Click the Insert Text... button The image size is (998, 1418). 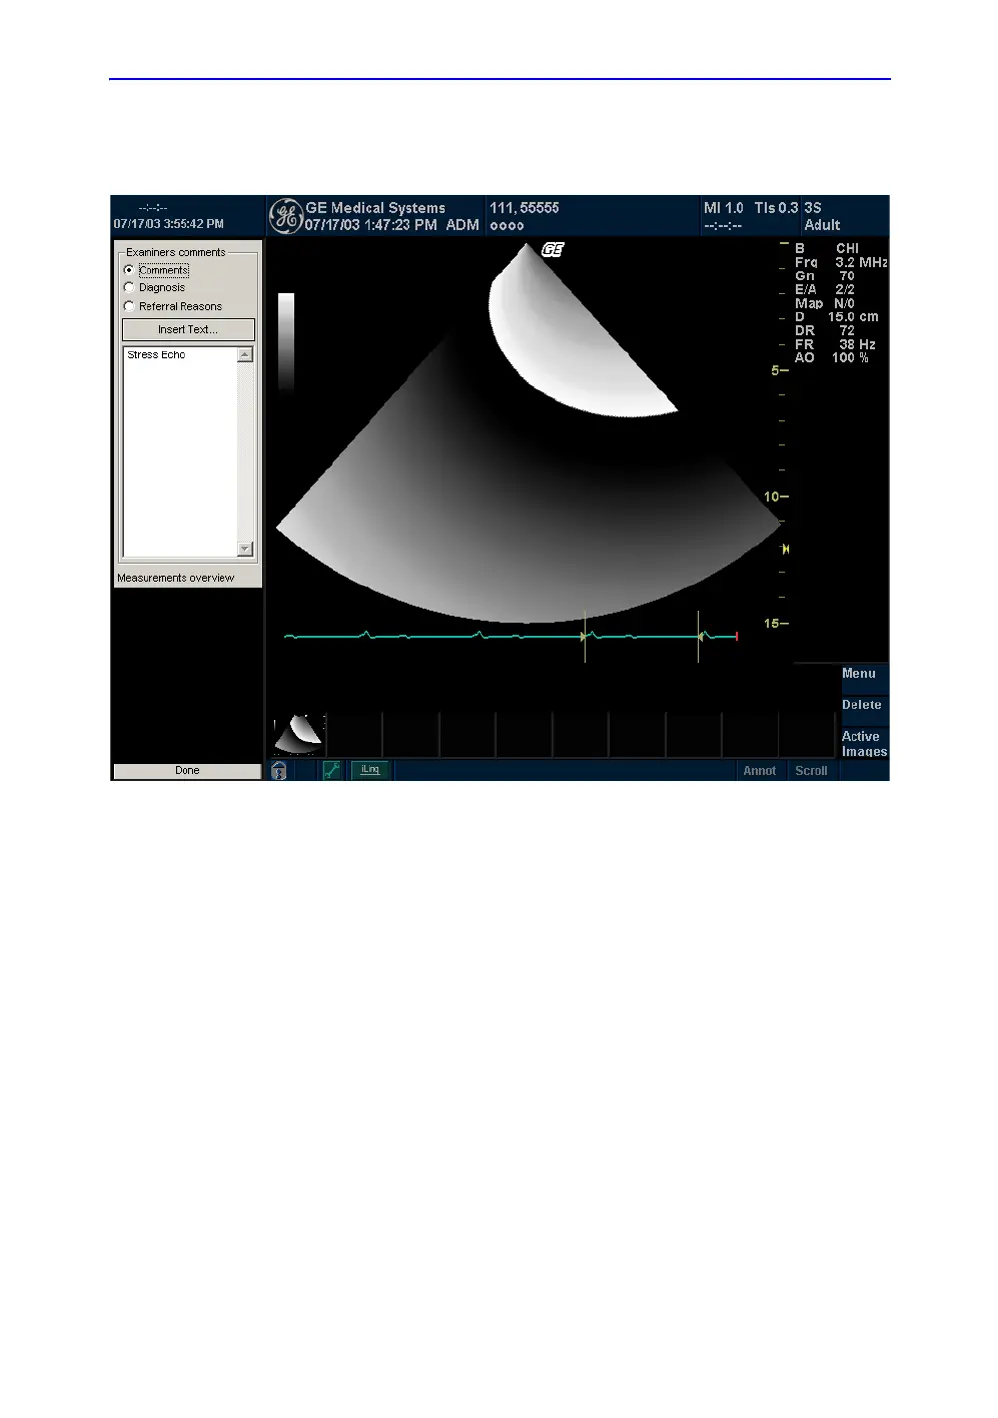click(x=188, y=329)
